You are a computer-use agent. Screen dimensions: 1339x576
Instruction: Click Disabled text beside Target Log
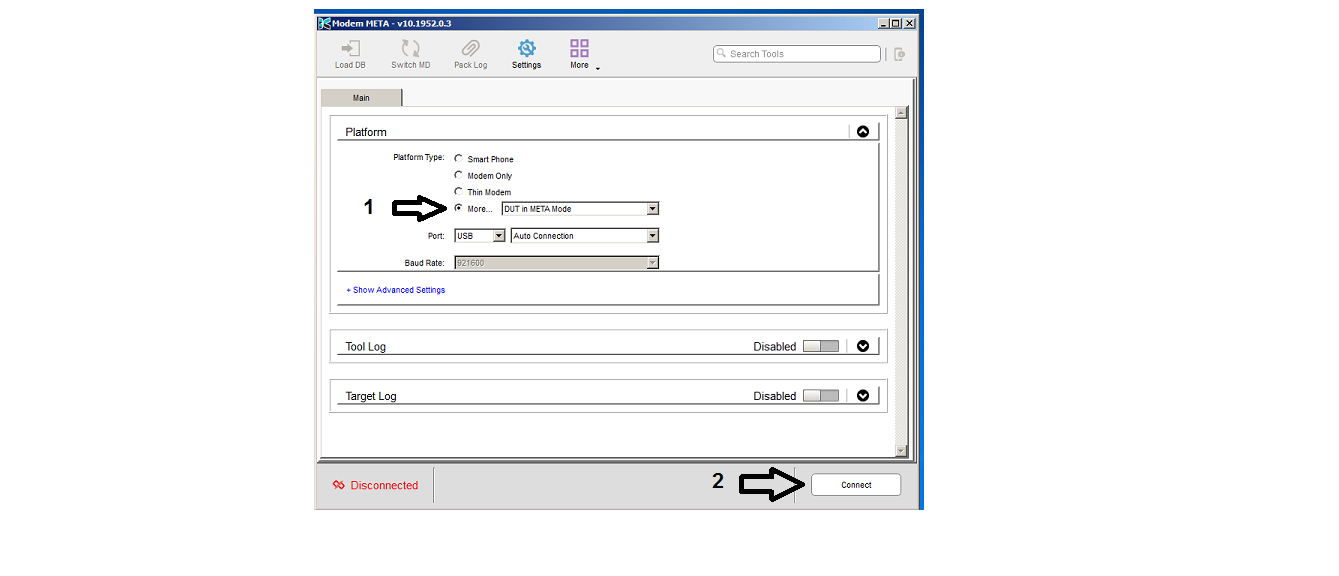[x=775, y=397]
